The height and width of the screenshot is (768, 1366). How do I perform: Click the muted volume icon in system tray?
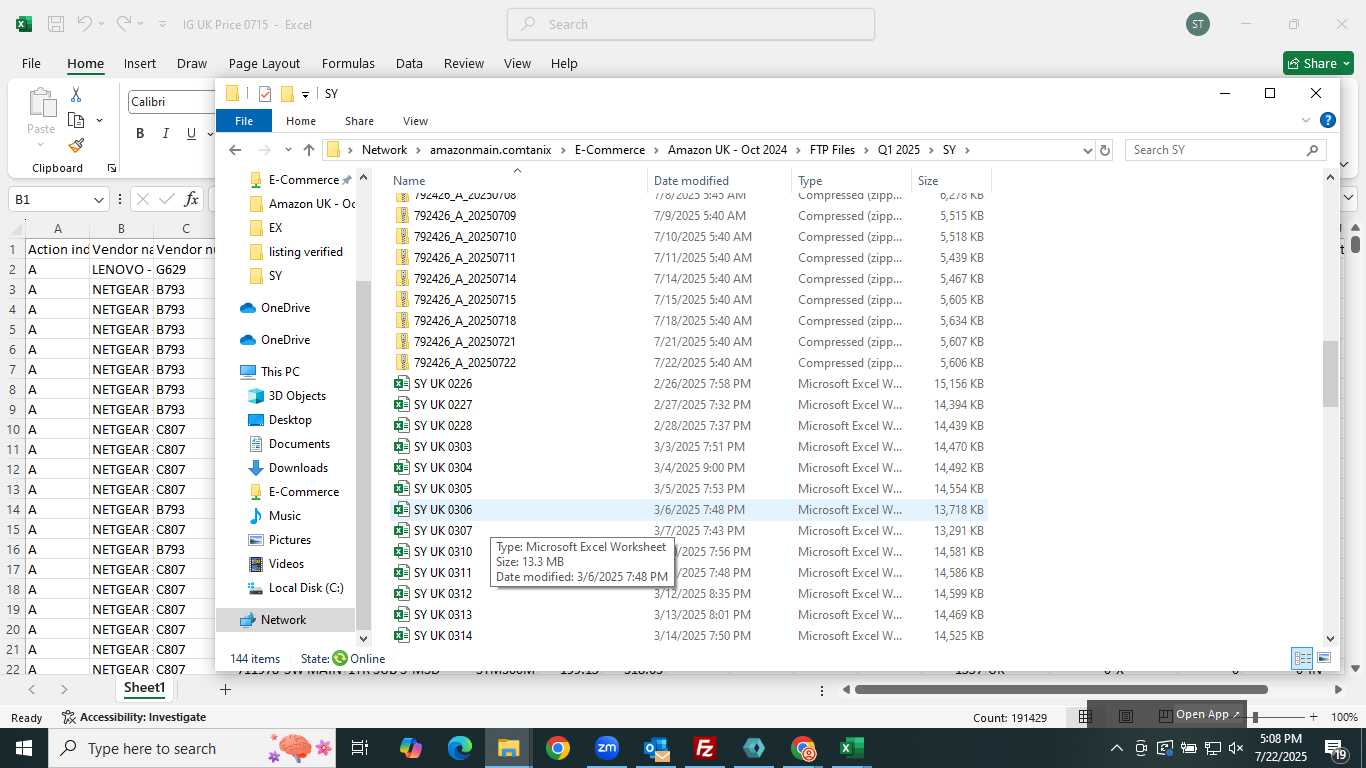coord(1236,748)
